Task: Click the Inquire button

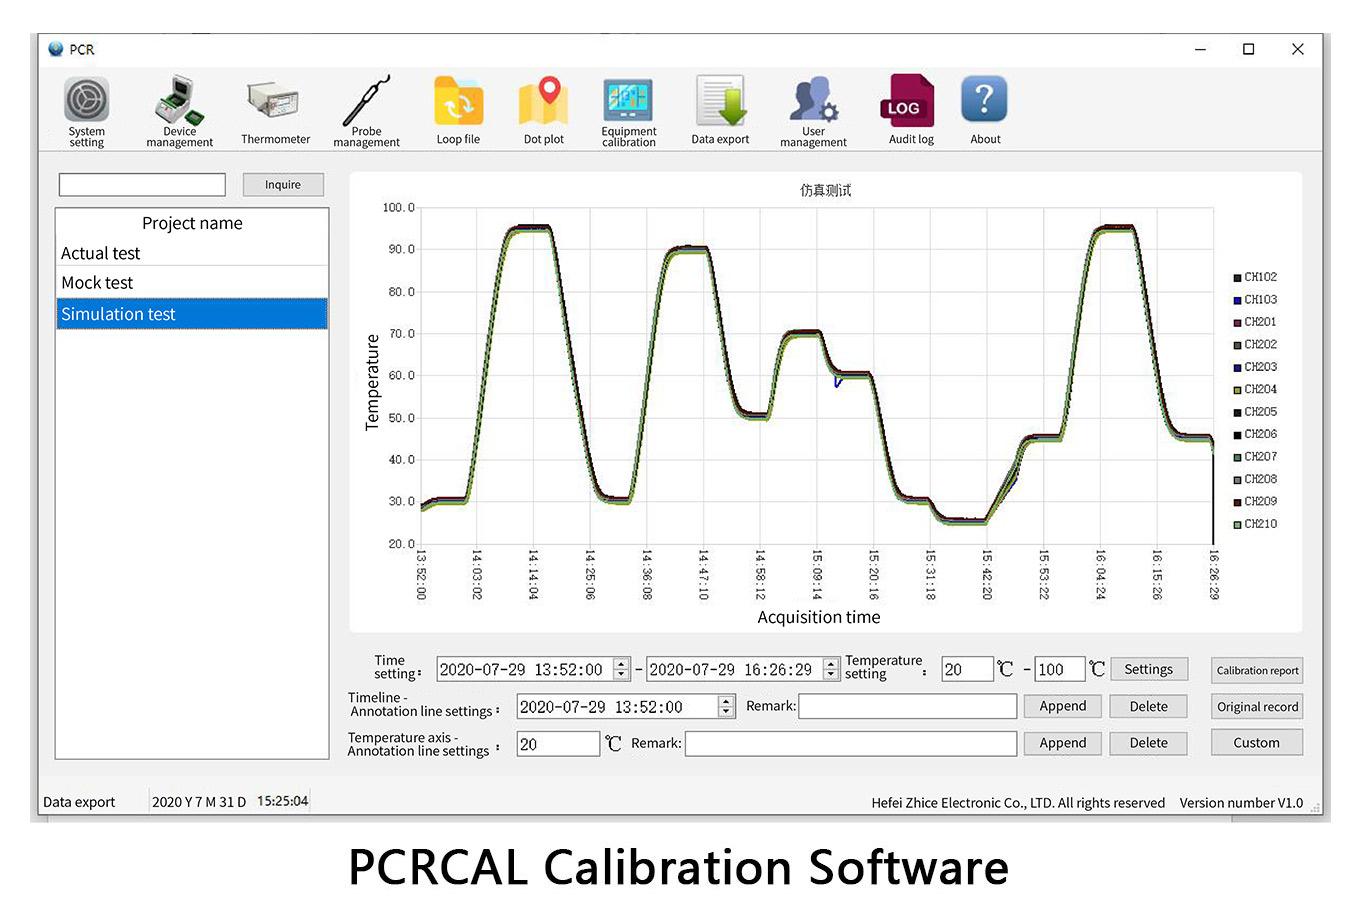Action: 283,185
